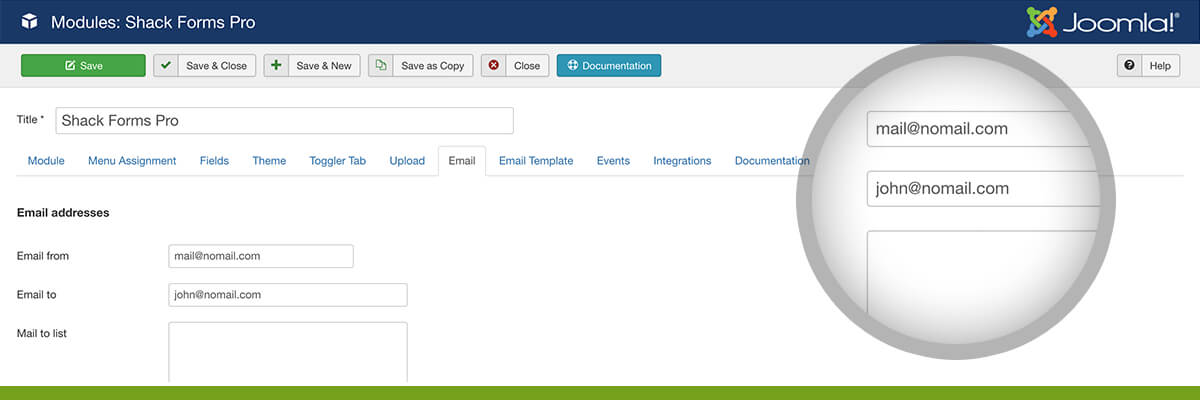The width and height of the screenshot is (1200, 400).
Task: Open the Integrations tab
Action: pyautogui.click(x=682, y=161)
